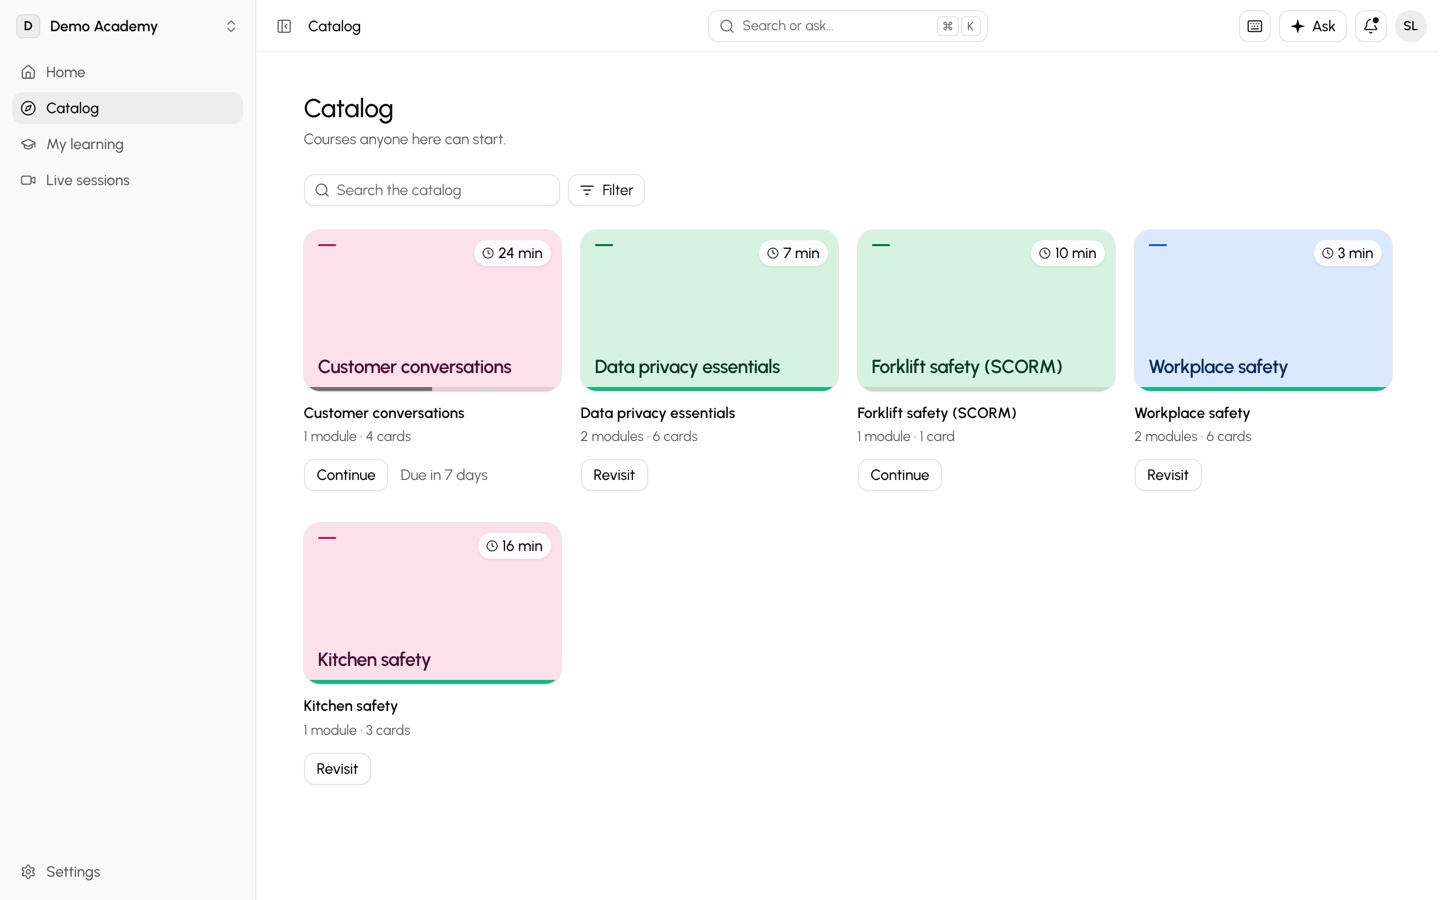1440x900 pixels.
Task: Click the Customer conversations progress bar
Action: point(432,389)
